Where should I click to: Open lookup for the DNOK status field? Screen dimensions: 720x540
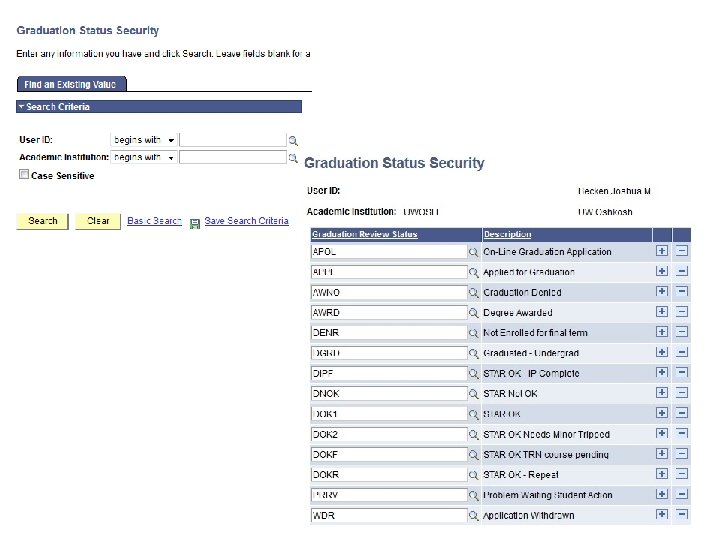[474, 394]
